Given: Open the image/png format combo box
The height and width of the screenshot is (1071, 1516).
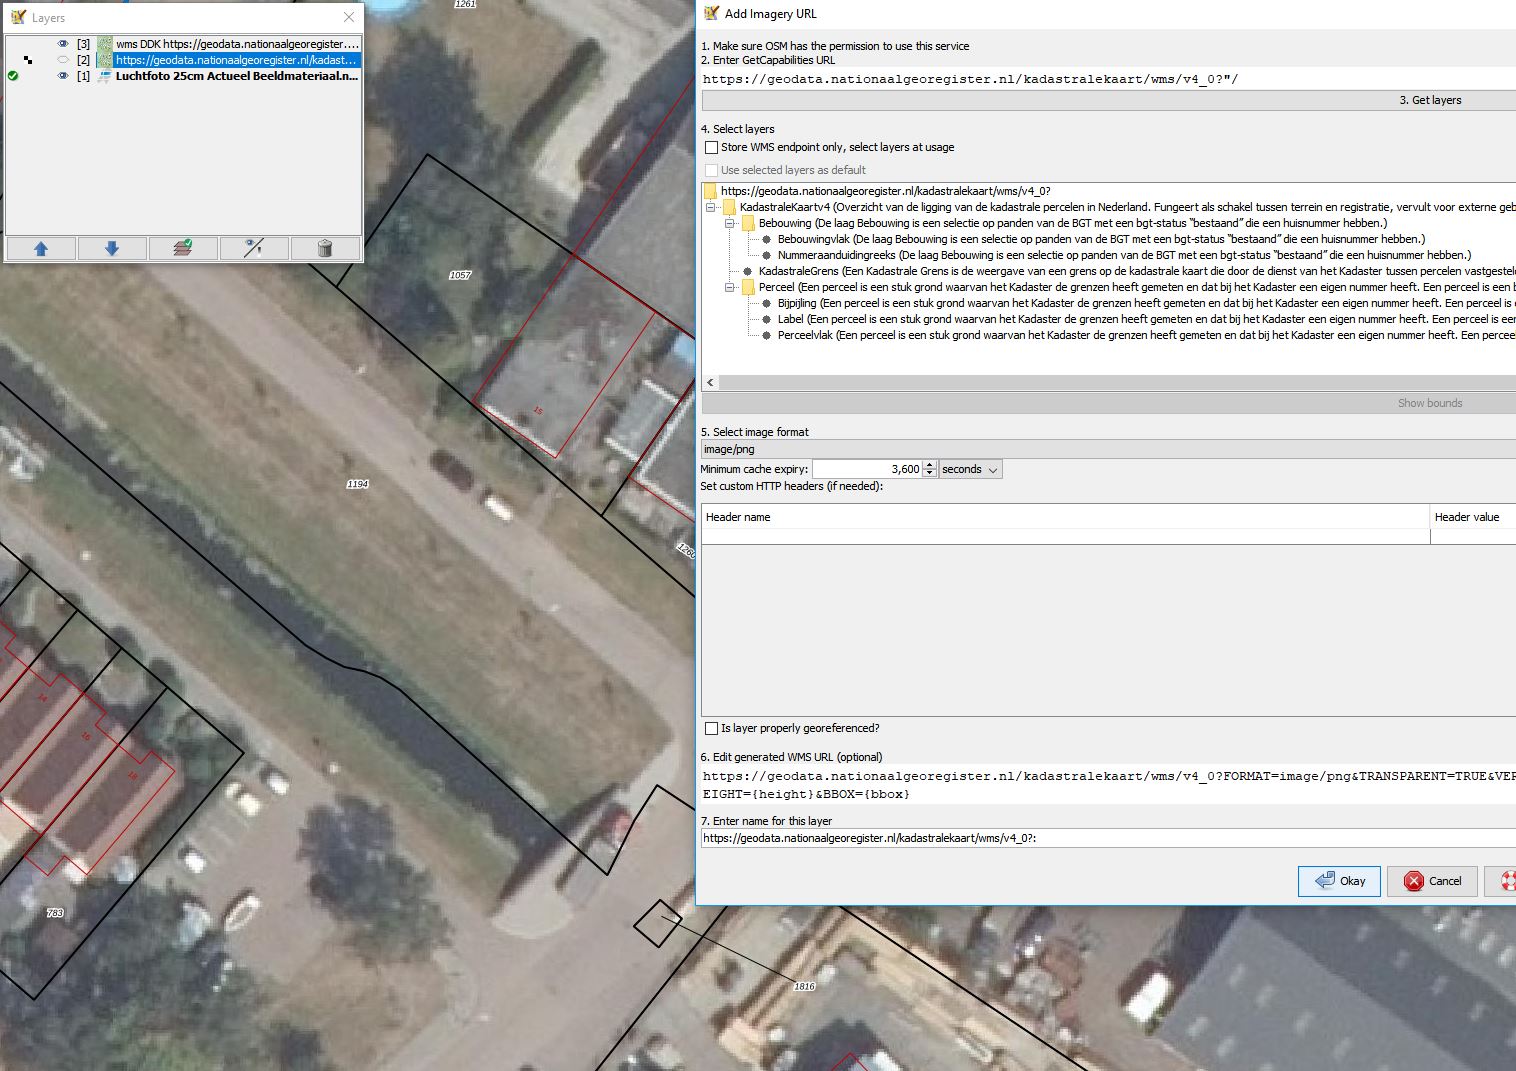Looking at the screenshot, I should (x=1108, y=449).
